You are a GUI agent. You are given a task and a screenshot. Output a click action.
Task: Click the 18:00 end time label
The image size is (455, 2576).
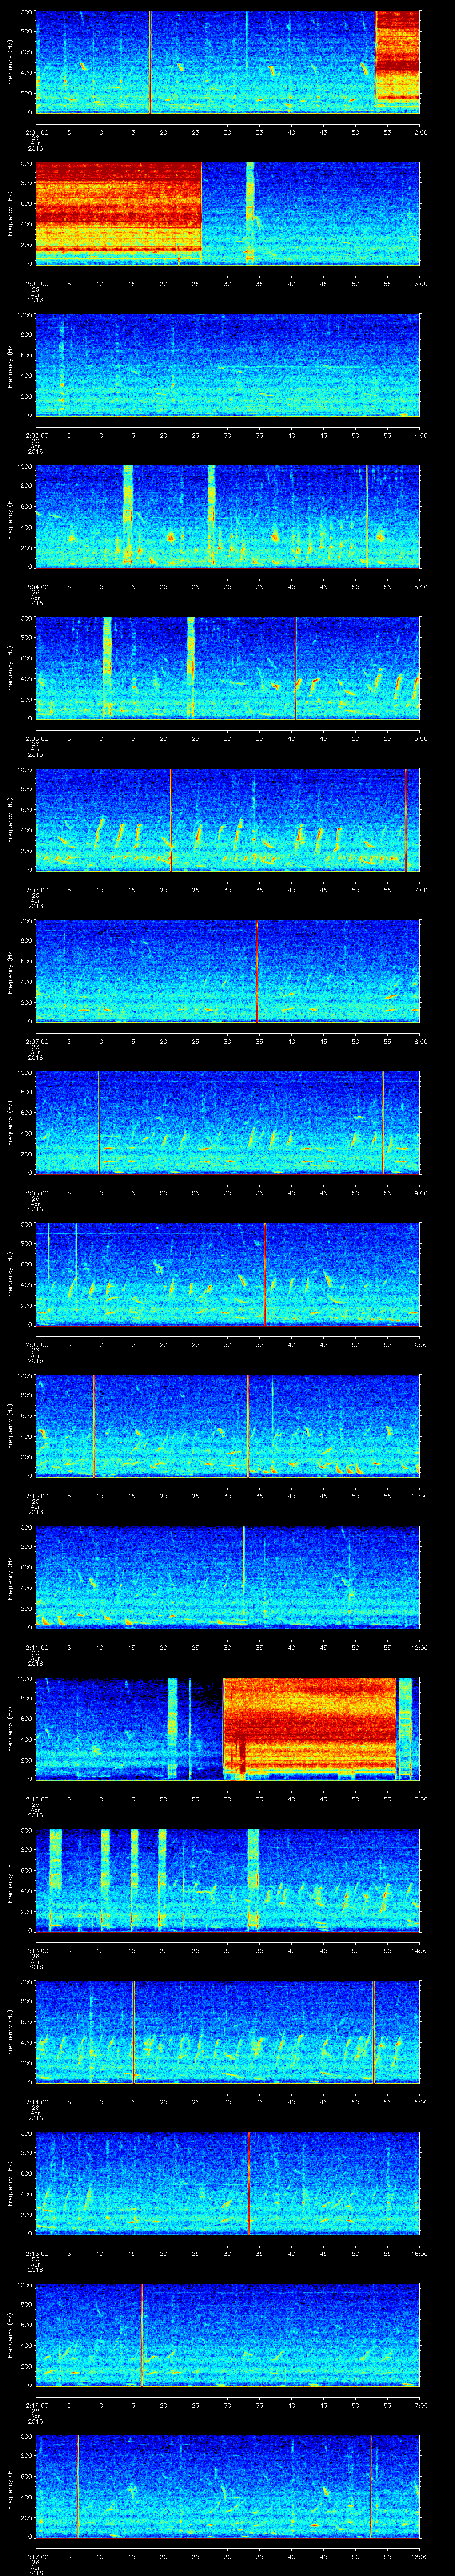tap(419, 2558)
